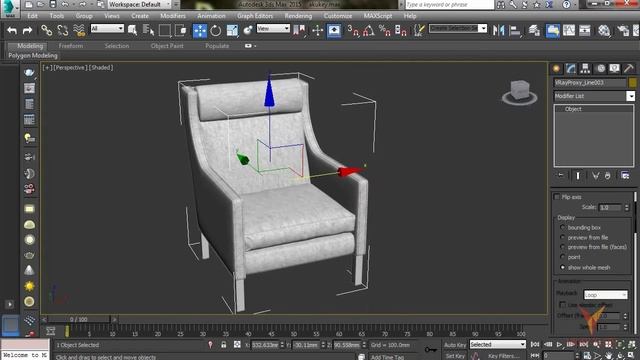Open the Modifiers menu
The width and height of the screenshot is (640, 360).
[173, 16]
